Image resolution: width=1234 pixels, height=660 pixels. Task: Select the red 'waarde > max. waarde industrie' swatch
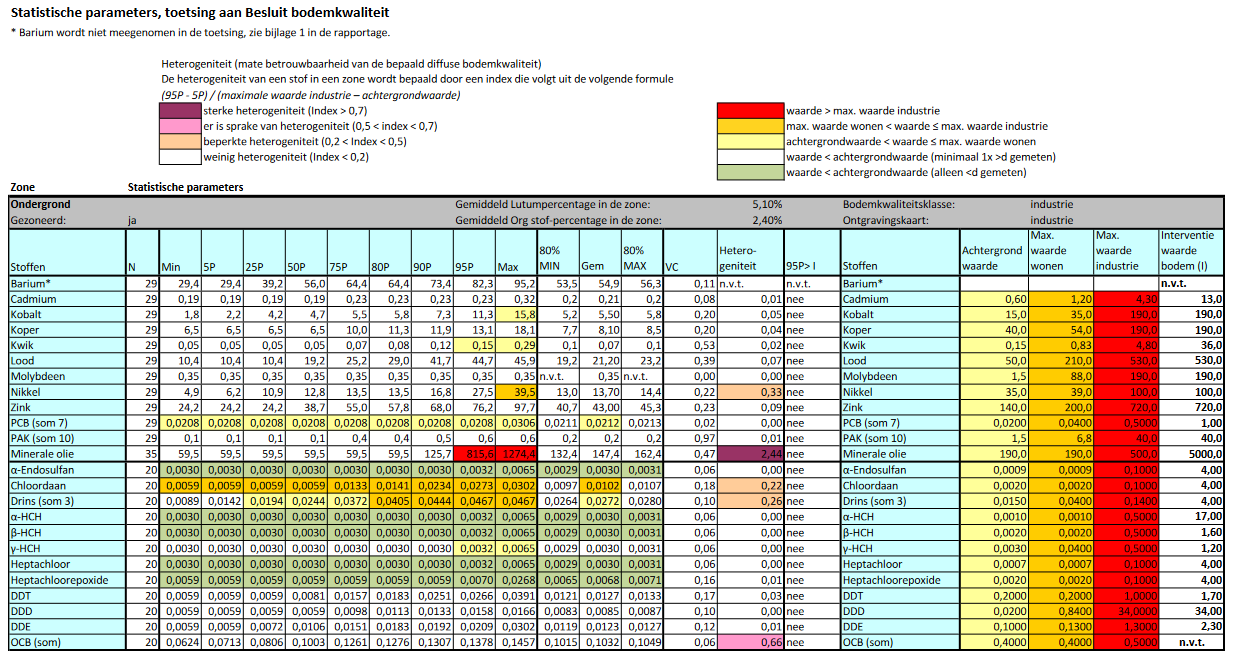750,111
